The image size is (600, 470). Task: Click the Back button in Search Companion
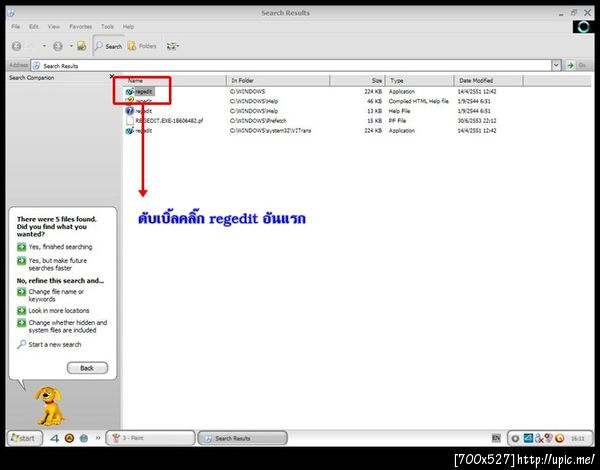pos(87,368)
